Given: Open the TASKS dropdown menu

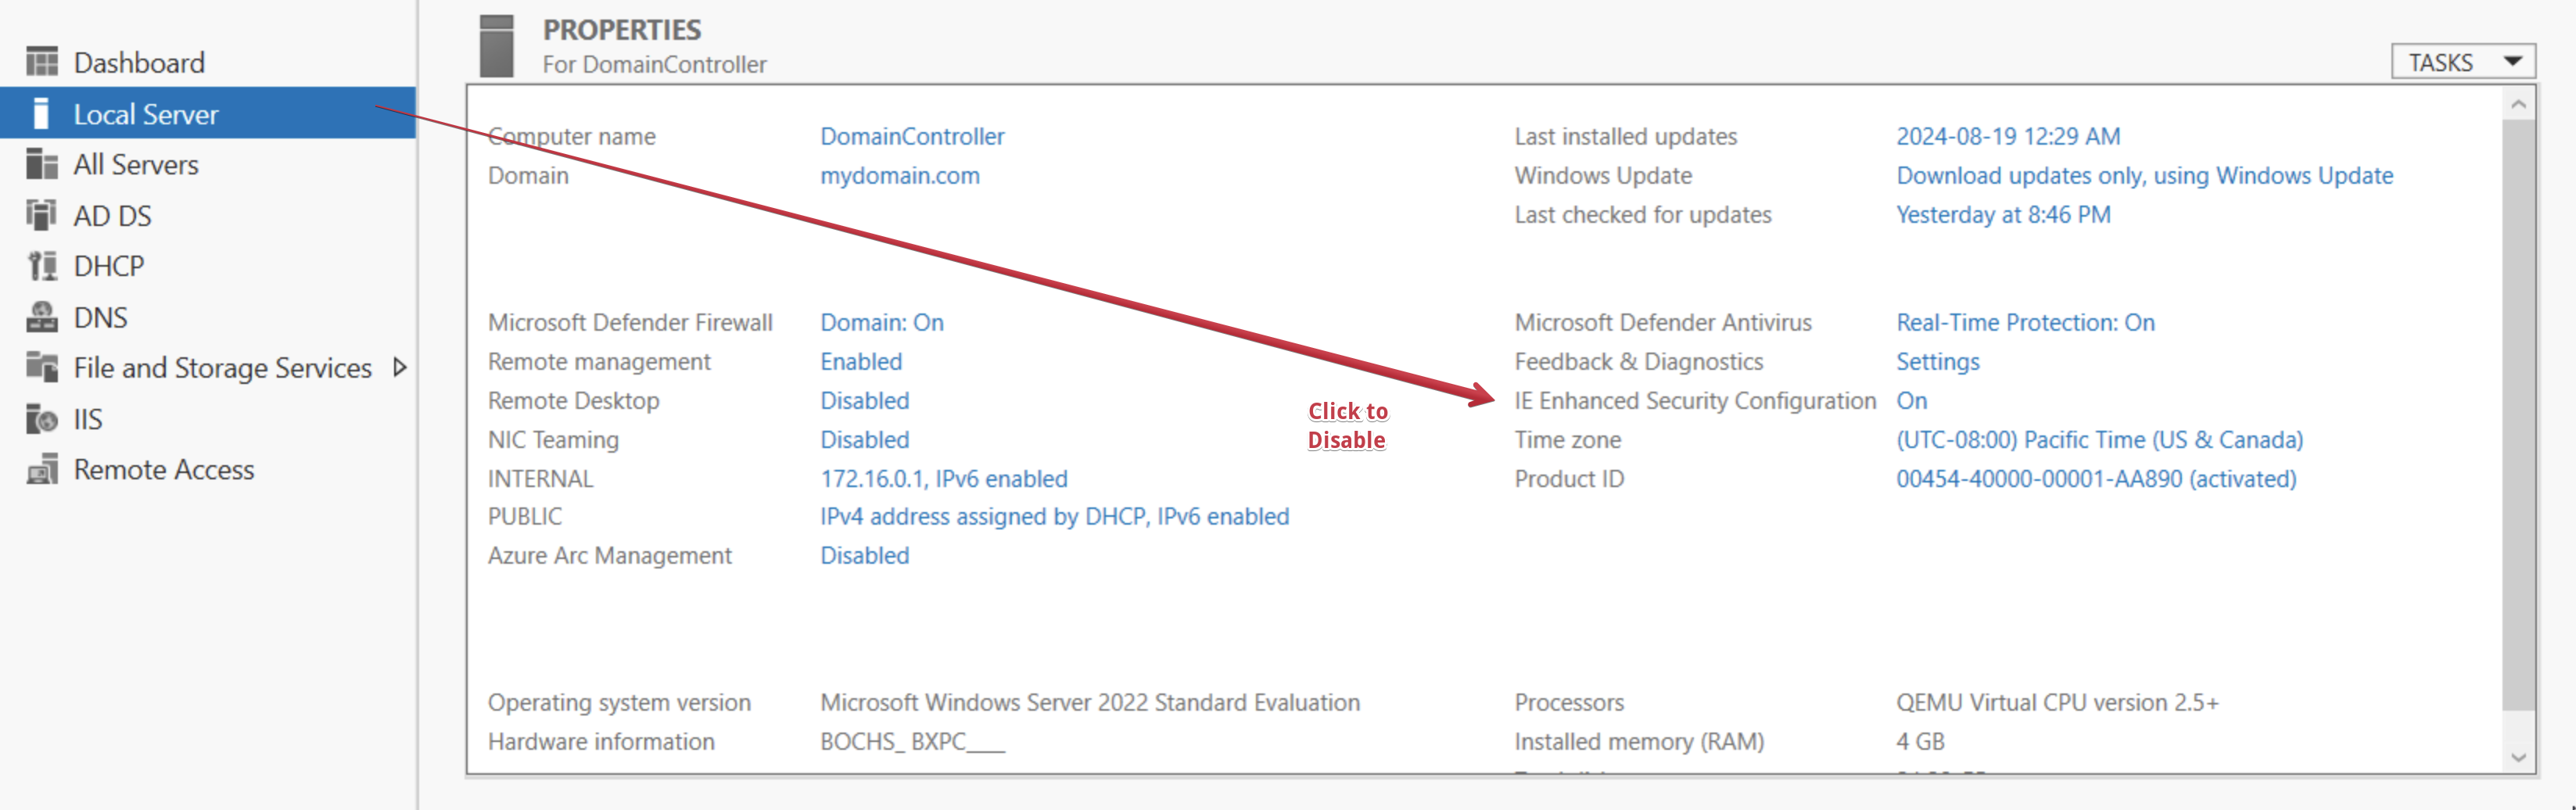Looking at the screenshot, I should 2462,61.
